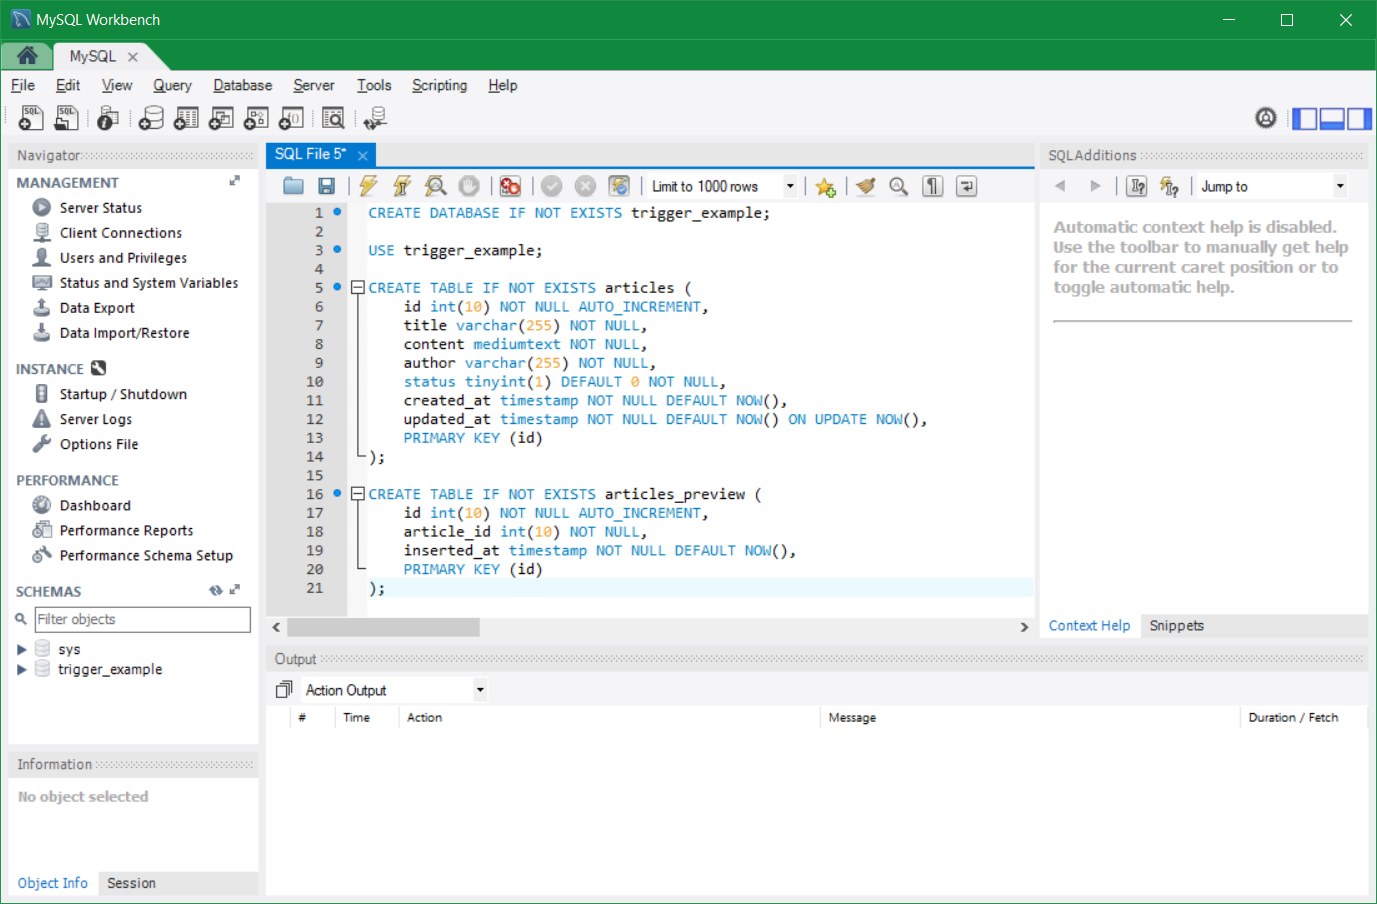Viewport: 1377px width, 904px height.
Task: Switch to the Session tab
Action: (131, 883)
